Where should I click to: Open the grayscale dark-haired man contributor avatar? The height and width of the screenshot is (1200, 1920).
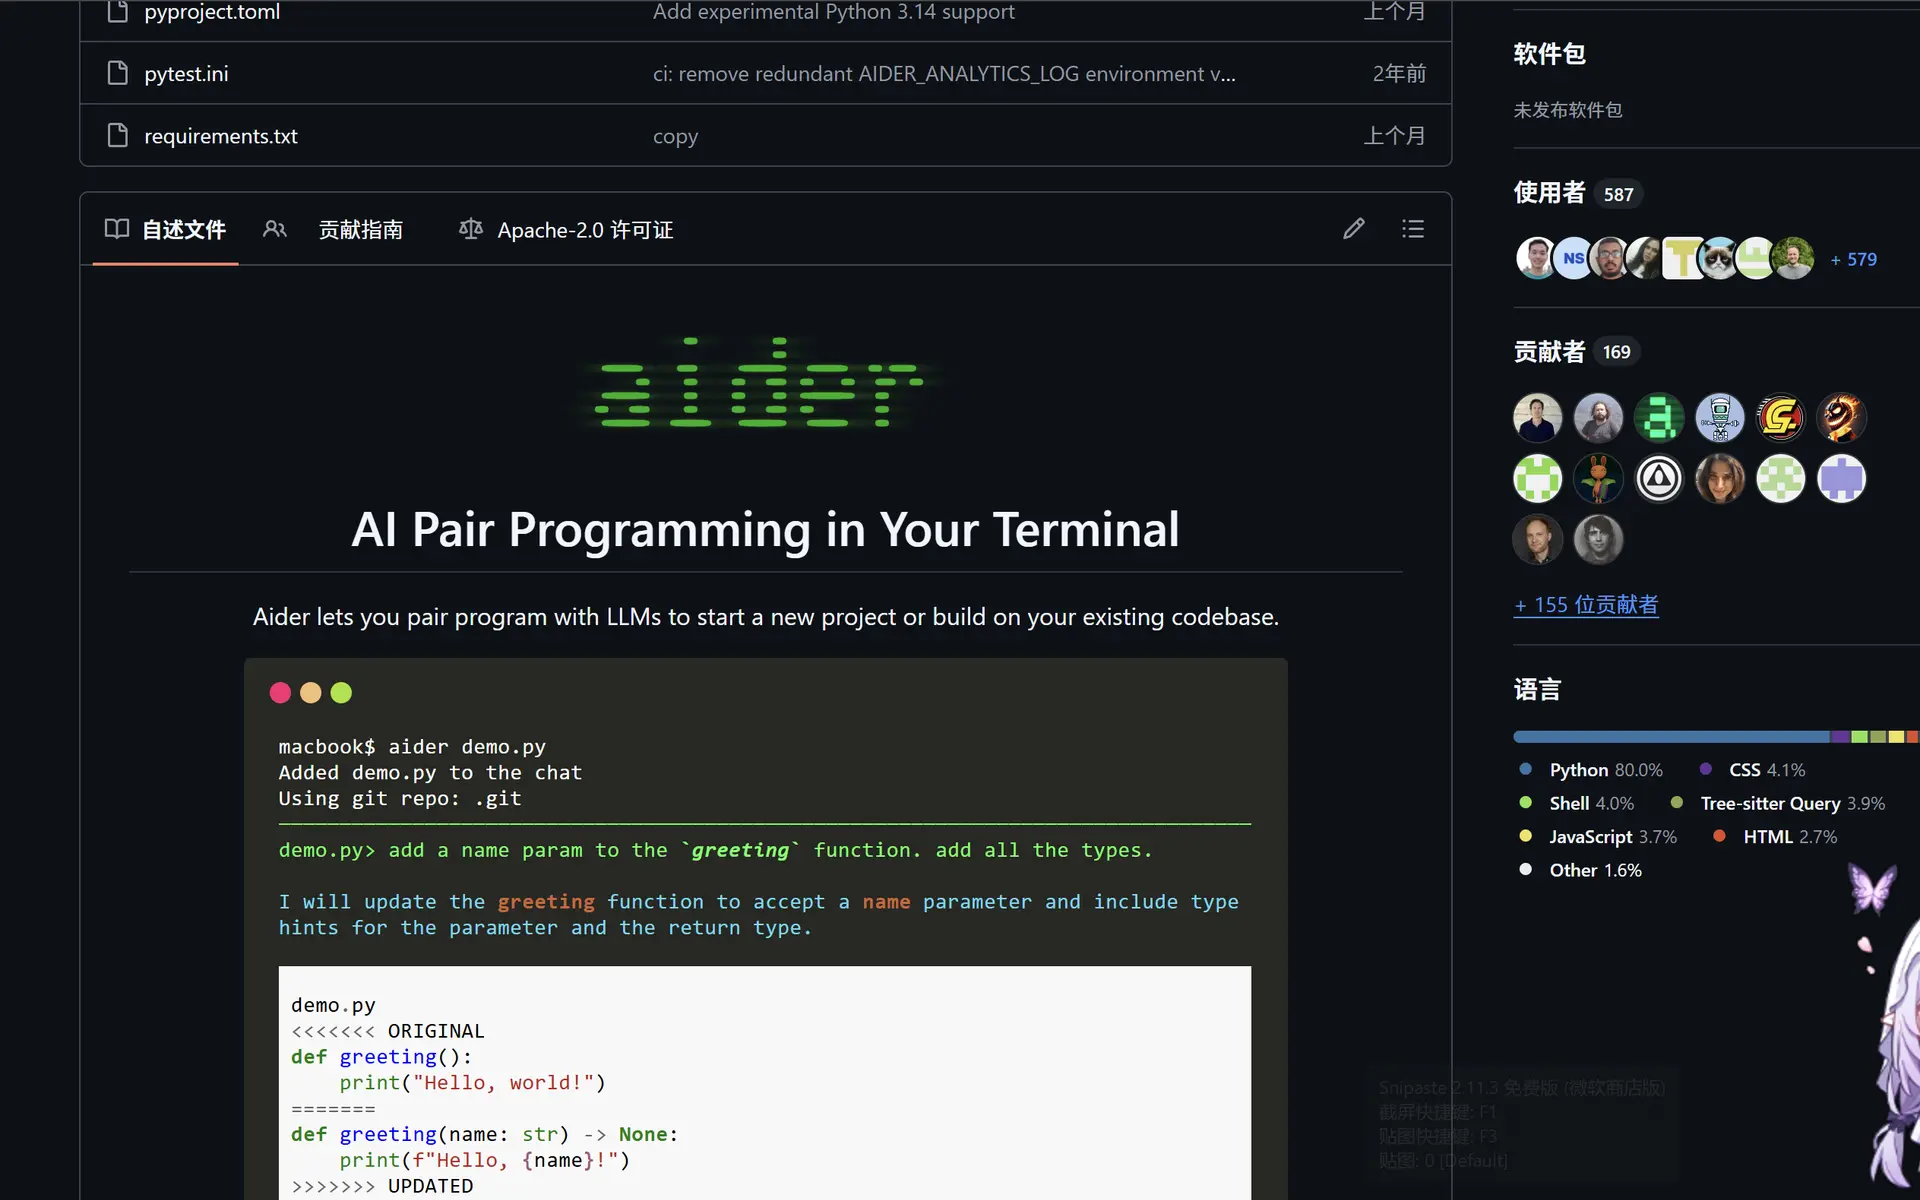tap(1598, 540)
